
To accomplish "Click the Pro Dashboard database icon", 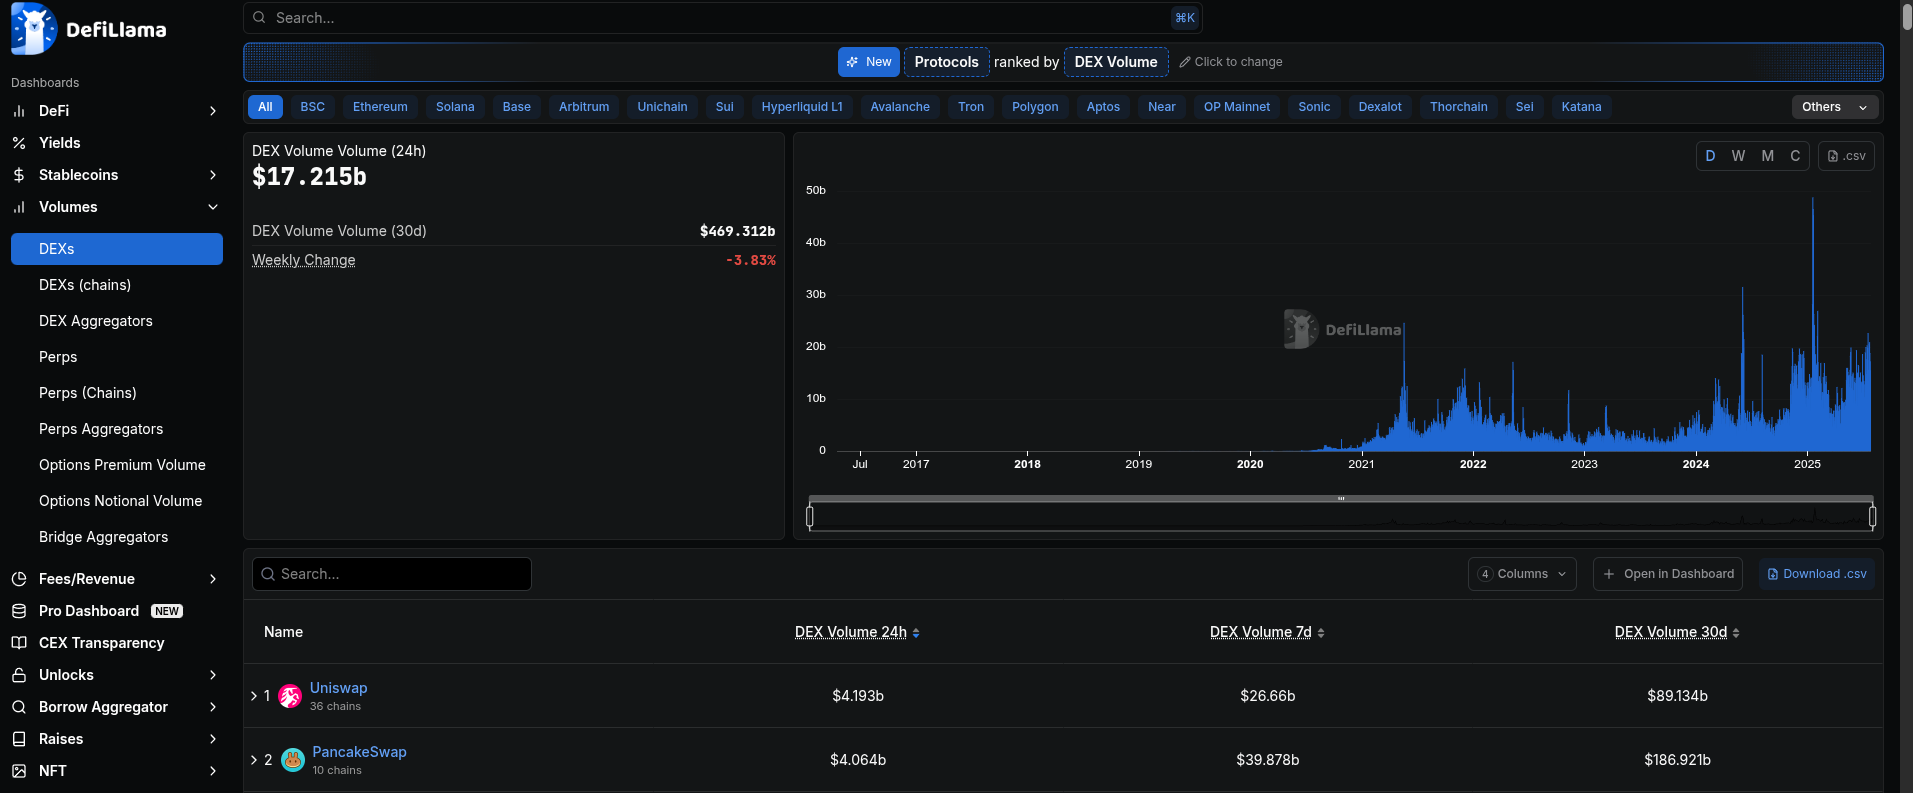I will [19, 611].
